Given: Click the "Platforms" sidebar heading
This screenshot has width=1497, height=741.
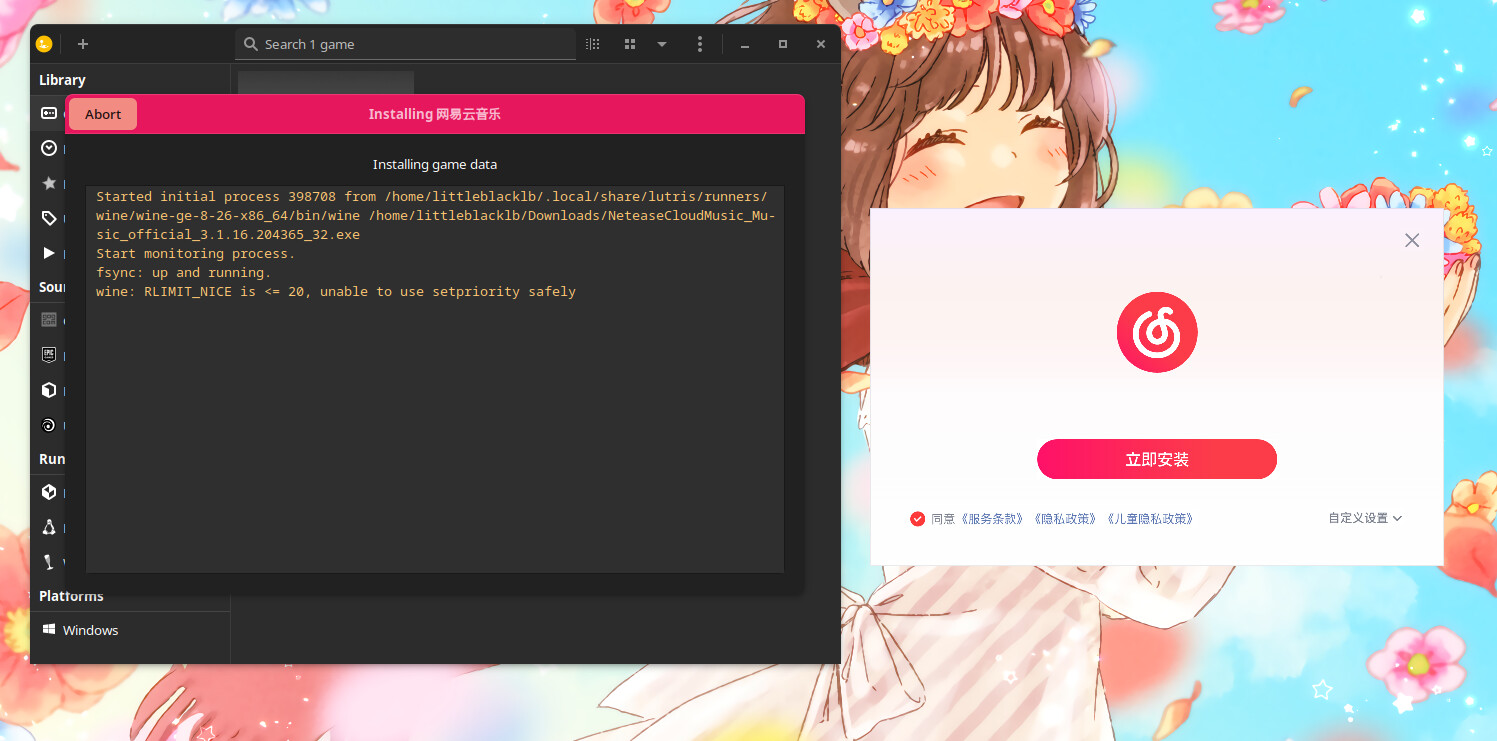Looking at the screenshot, I should (x=71, y=596).
